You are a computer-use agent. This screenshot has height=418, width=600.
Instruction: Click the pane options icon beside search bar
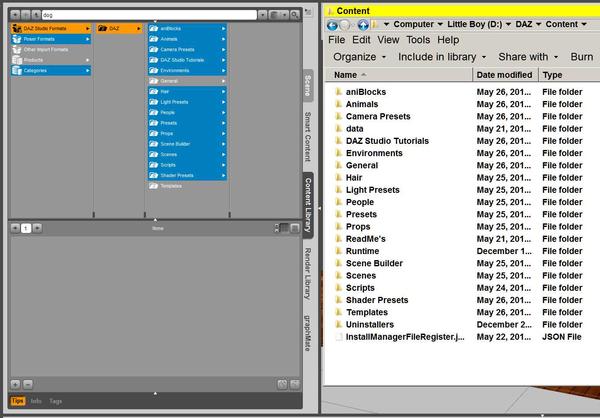308,12
